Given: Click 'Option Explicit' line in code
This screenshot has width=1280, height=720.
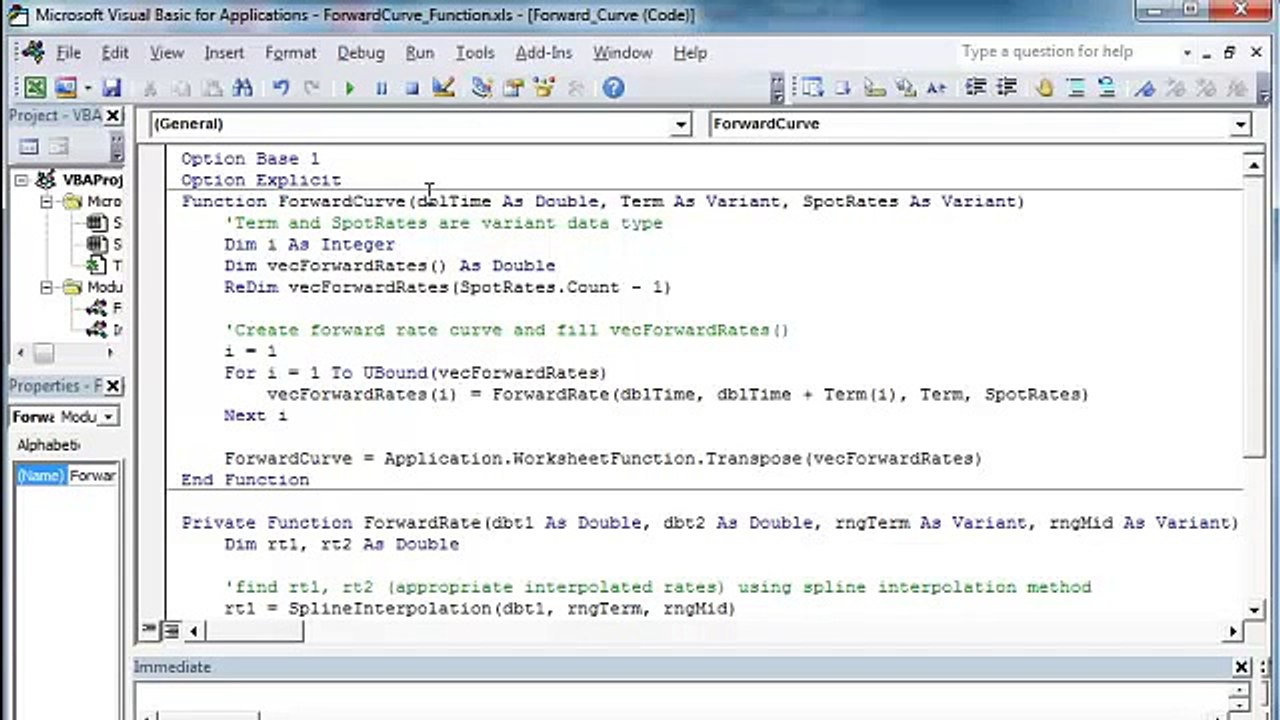Looking at the screenshot, I should (261, 180).
